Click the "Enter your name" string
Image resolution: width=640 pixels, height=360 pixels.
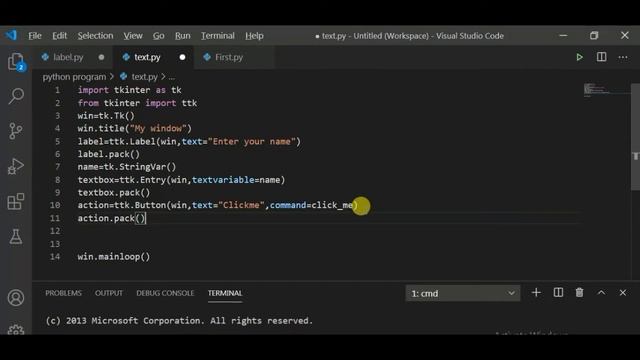click(251, 142)
